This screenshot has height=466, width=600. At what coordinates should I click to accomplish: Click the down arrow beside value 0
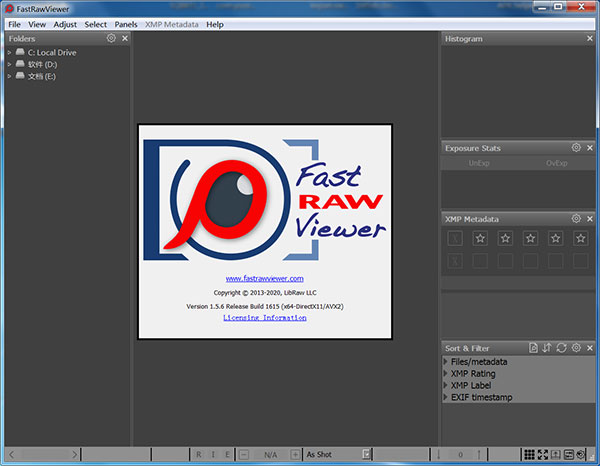pos(439,455)
